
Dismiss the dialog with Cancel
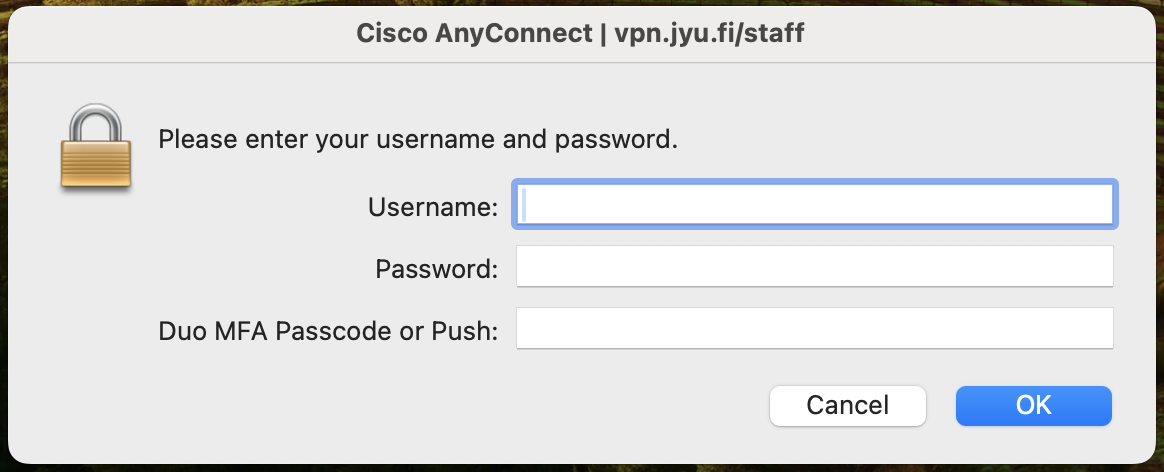click(x=847, y=405)
